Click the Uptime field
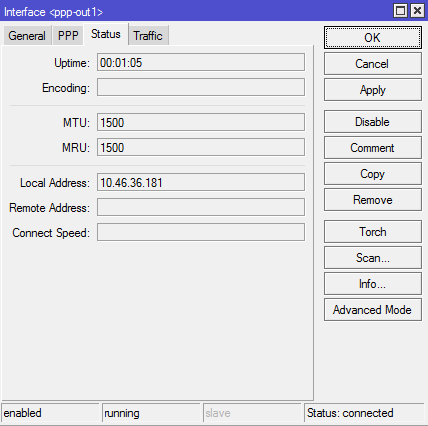Screen dimensions: 428x426 [x=201, y=62]
